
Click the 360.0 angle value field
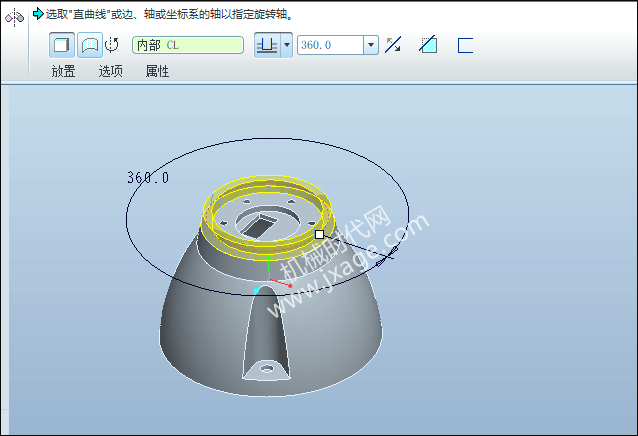coord(330,45)
